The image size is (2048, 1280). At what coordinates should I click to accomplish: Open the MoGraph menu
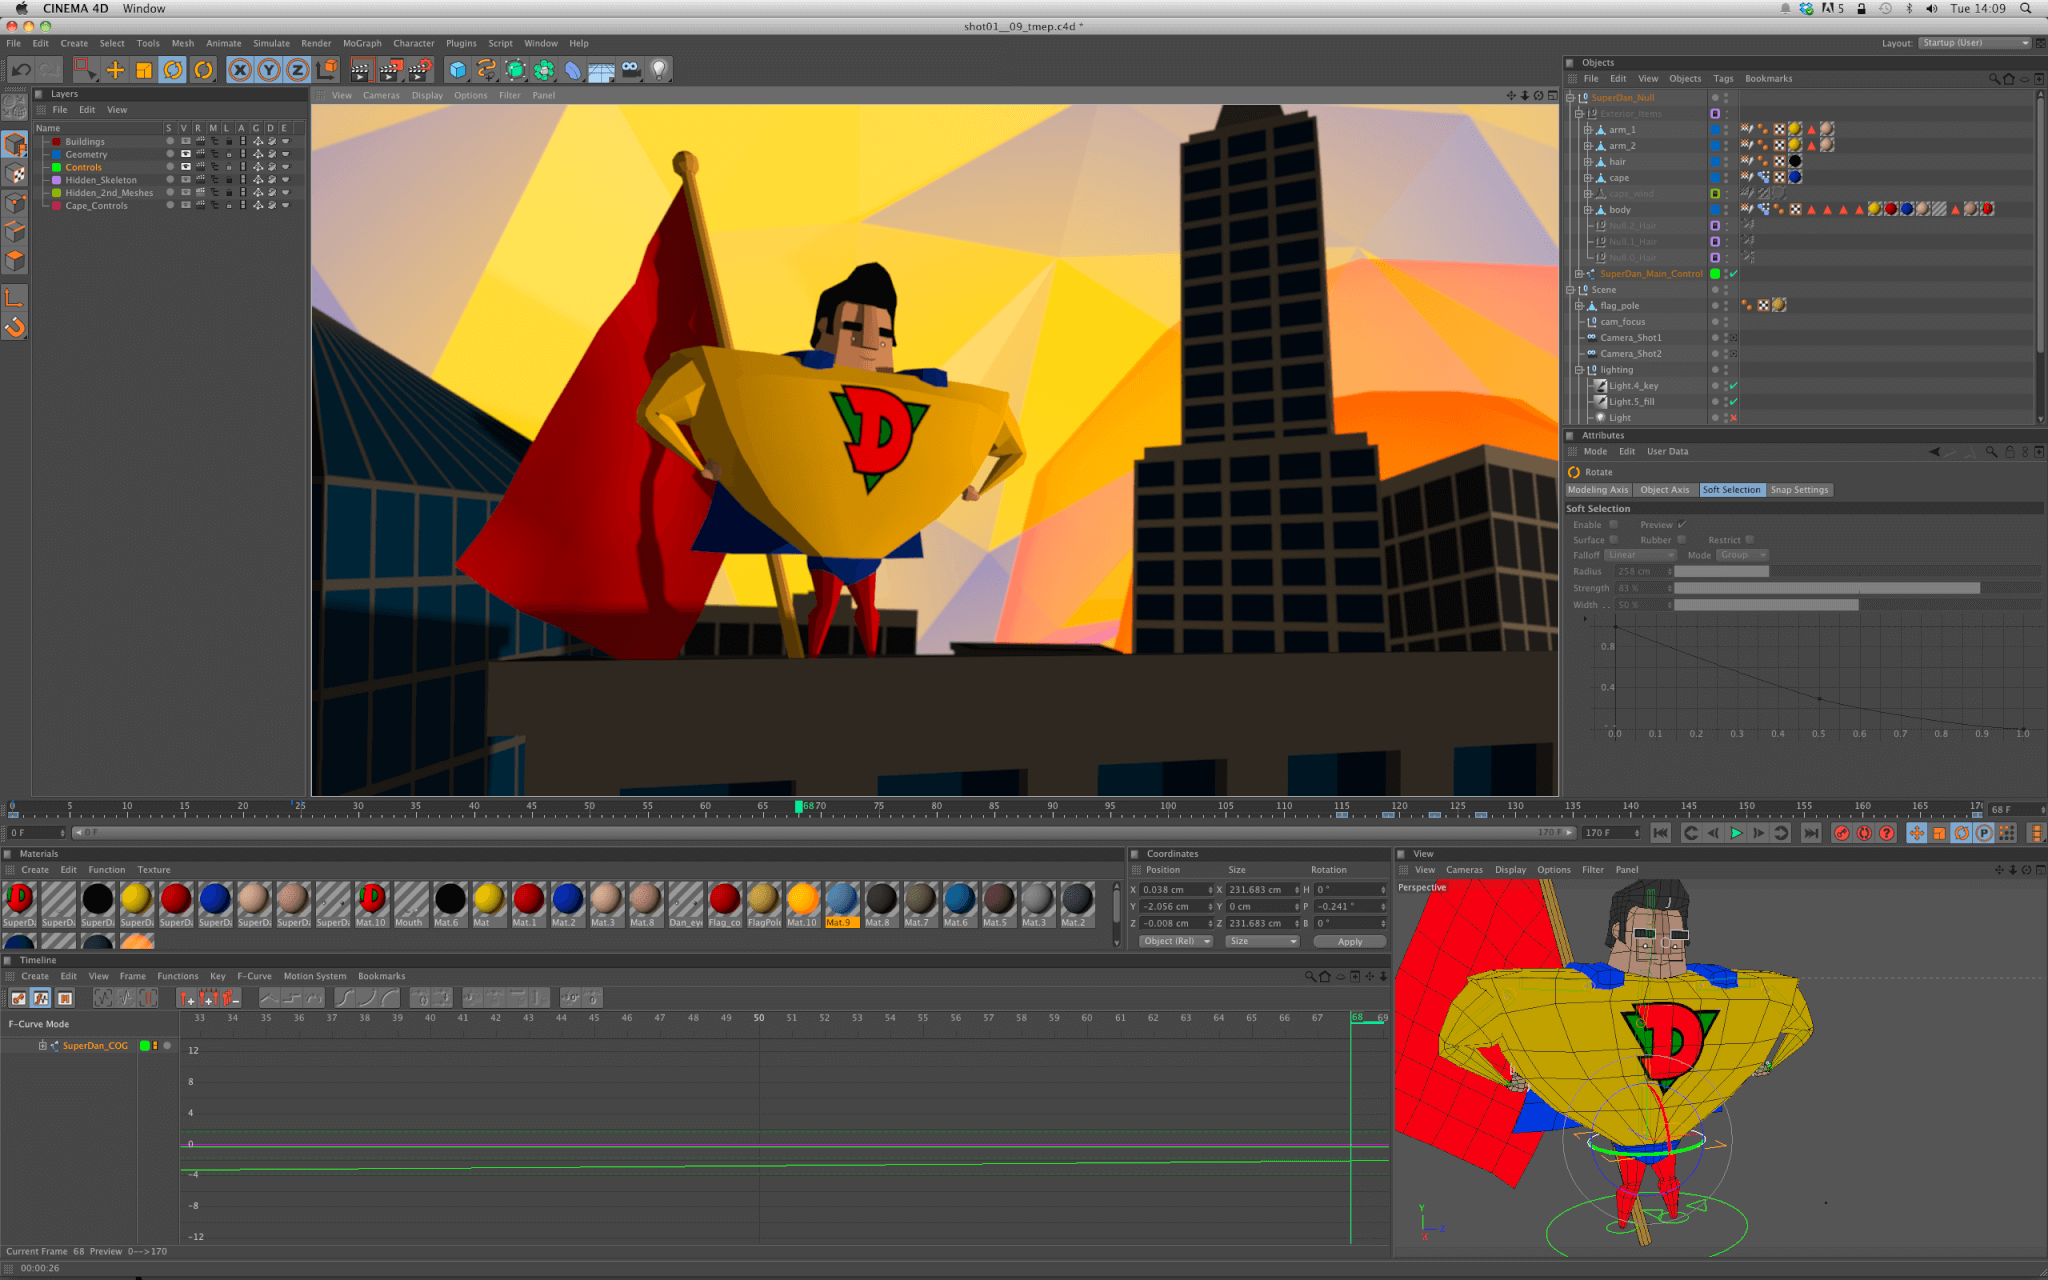(361, 43)
